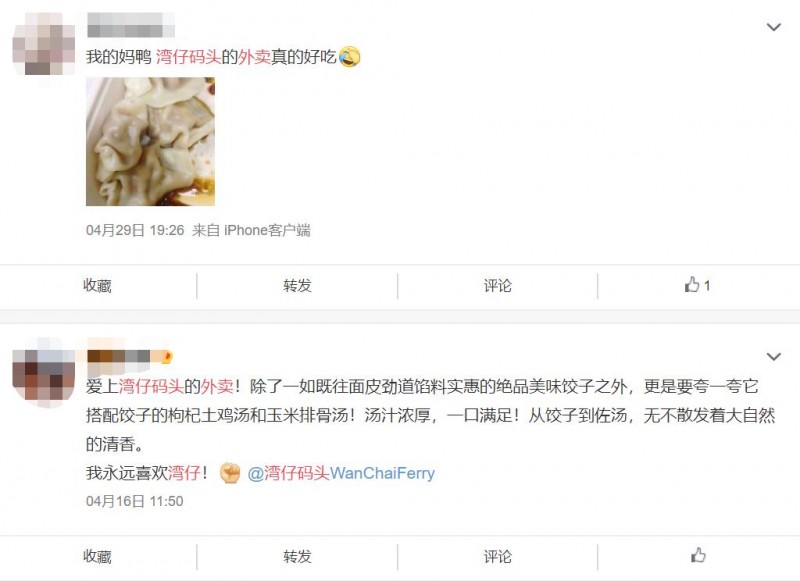Click first poster's blurred username
This screenshot has width=800, height=581.
coord(131,25)
